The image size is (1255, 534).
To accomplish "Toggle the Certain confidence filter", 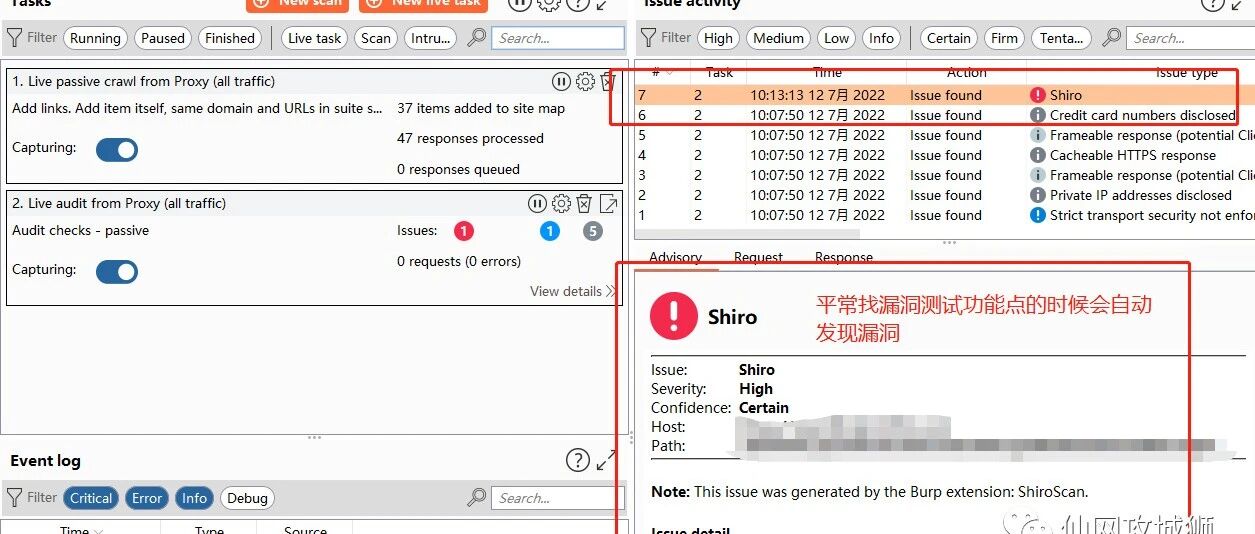I will (948, 38).
